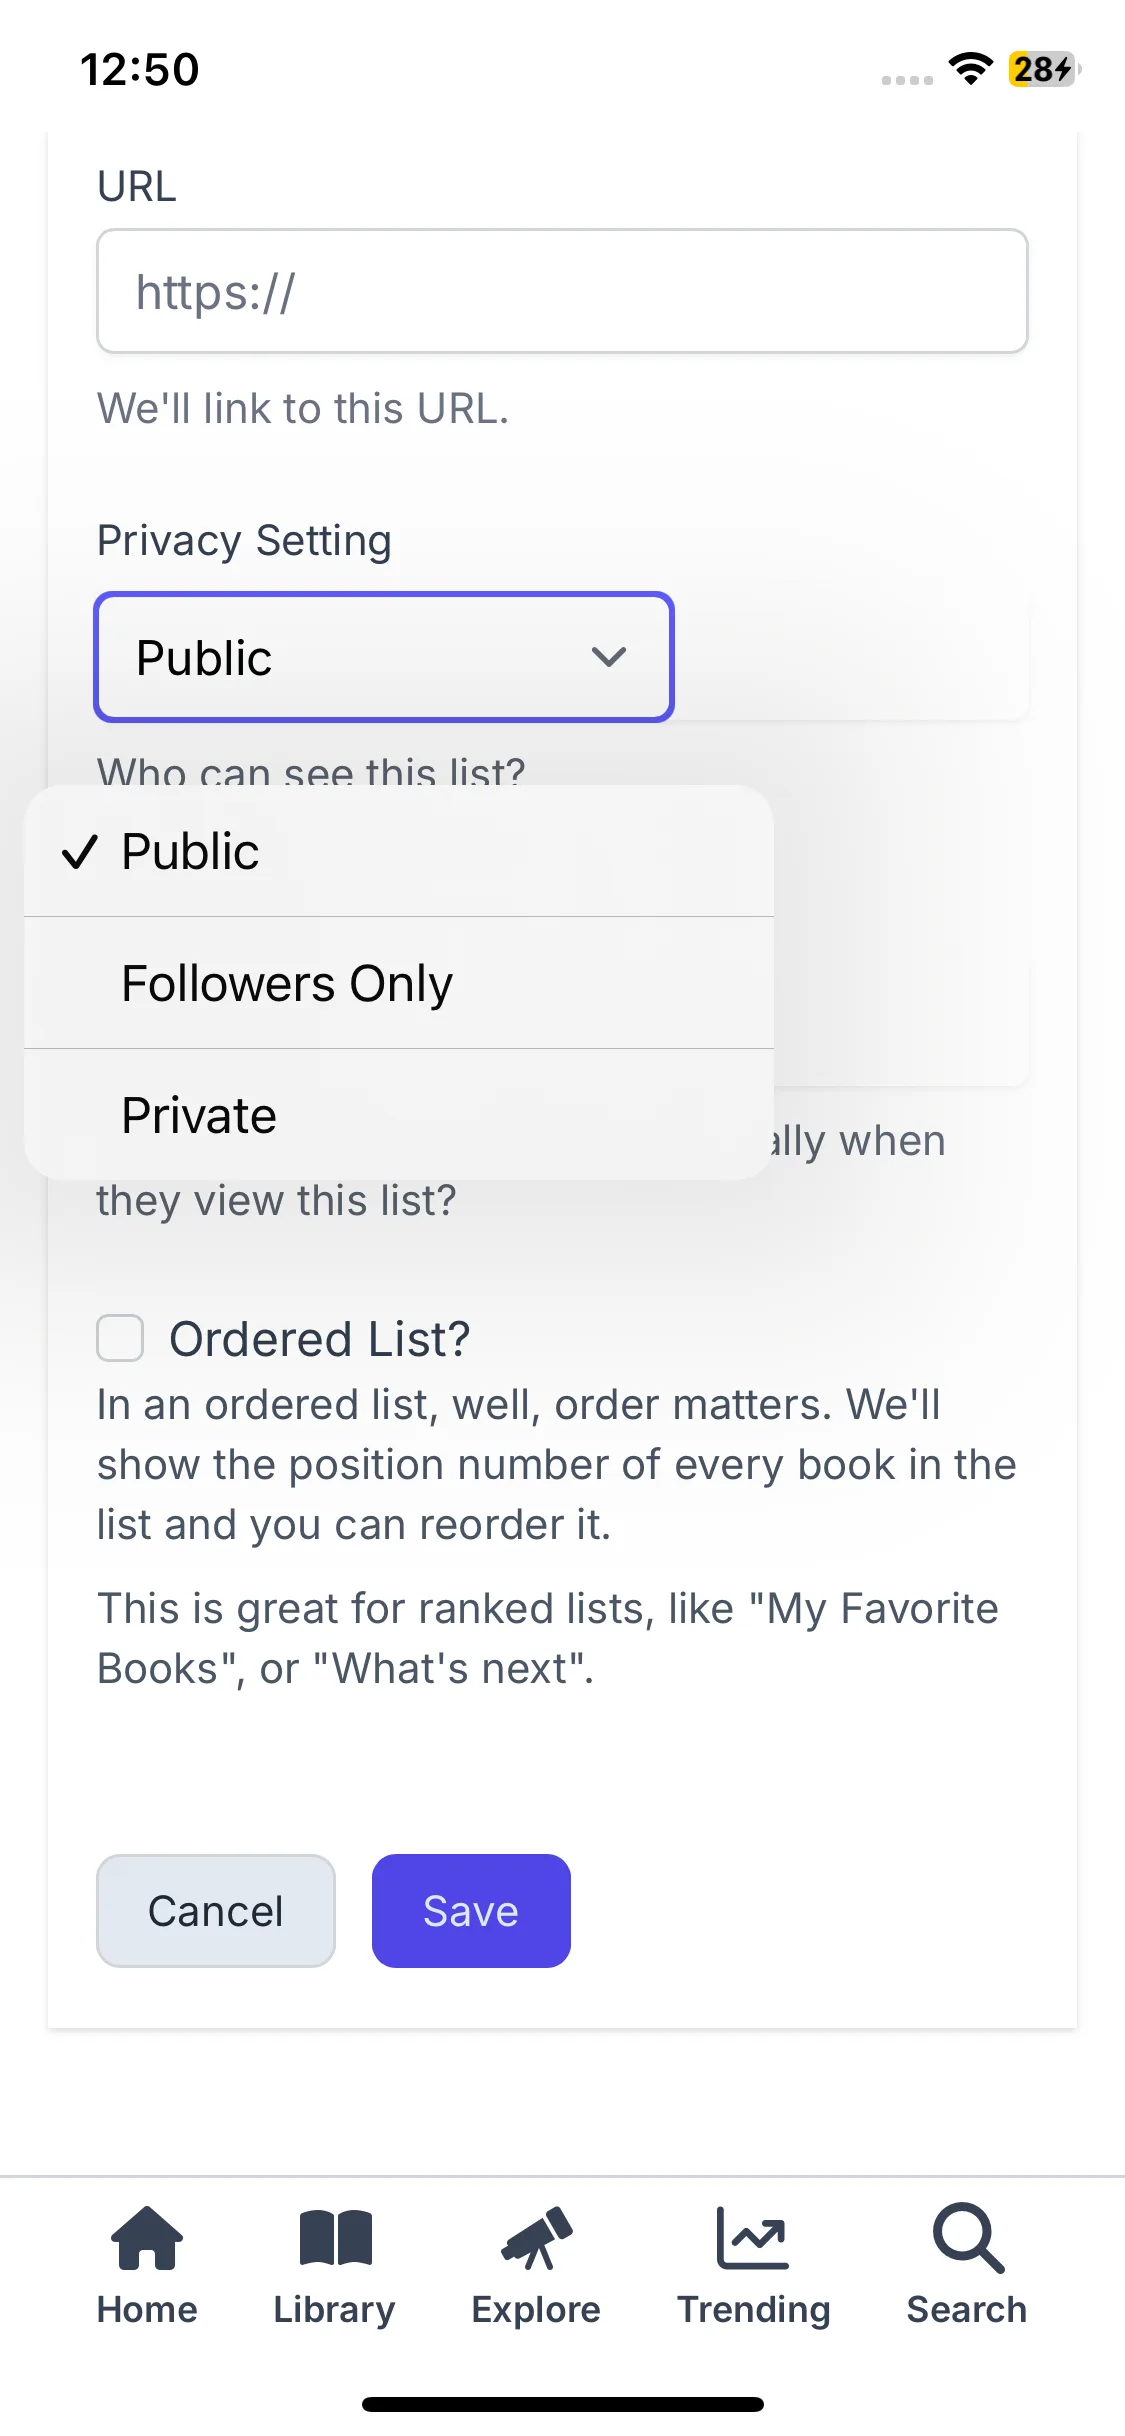Tap the Home tab label
Image resolution: width=1125 pixels, height=2436 pixels.
pos(147,2310)
